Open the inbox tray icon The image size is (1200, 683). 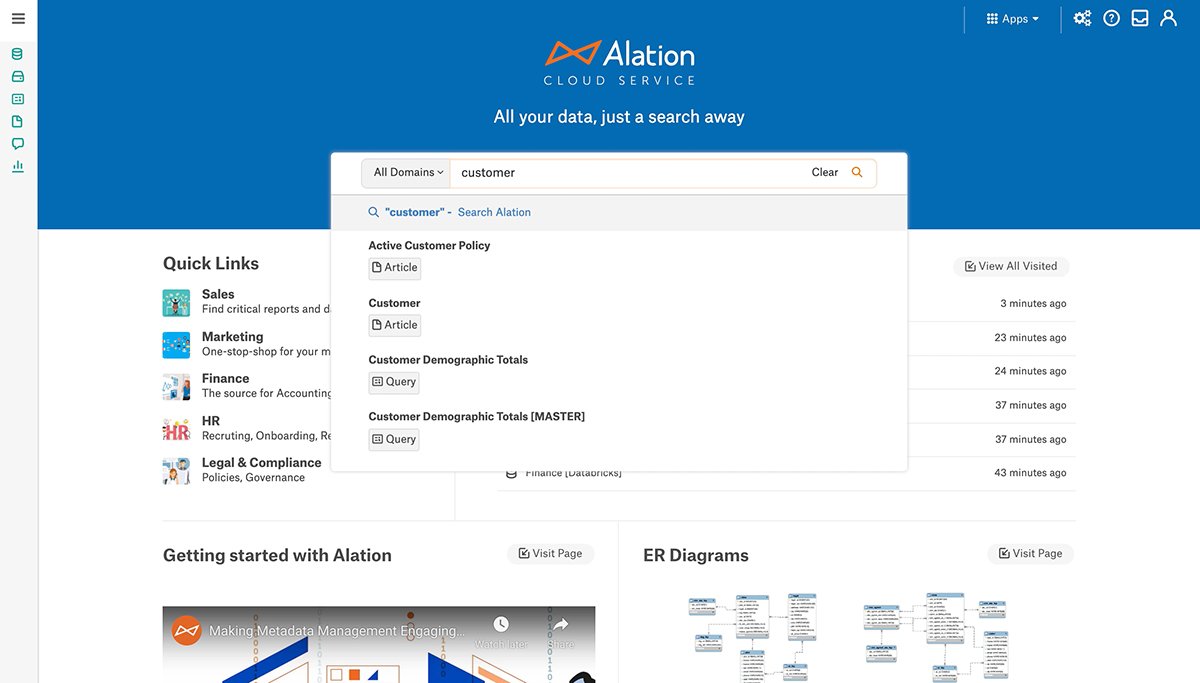[x=1140, y=19]
